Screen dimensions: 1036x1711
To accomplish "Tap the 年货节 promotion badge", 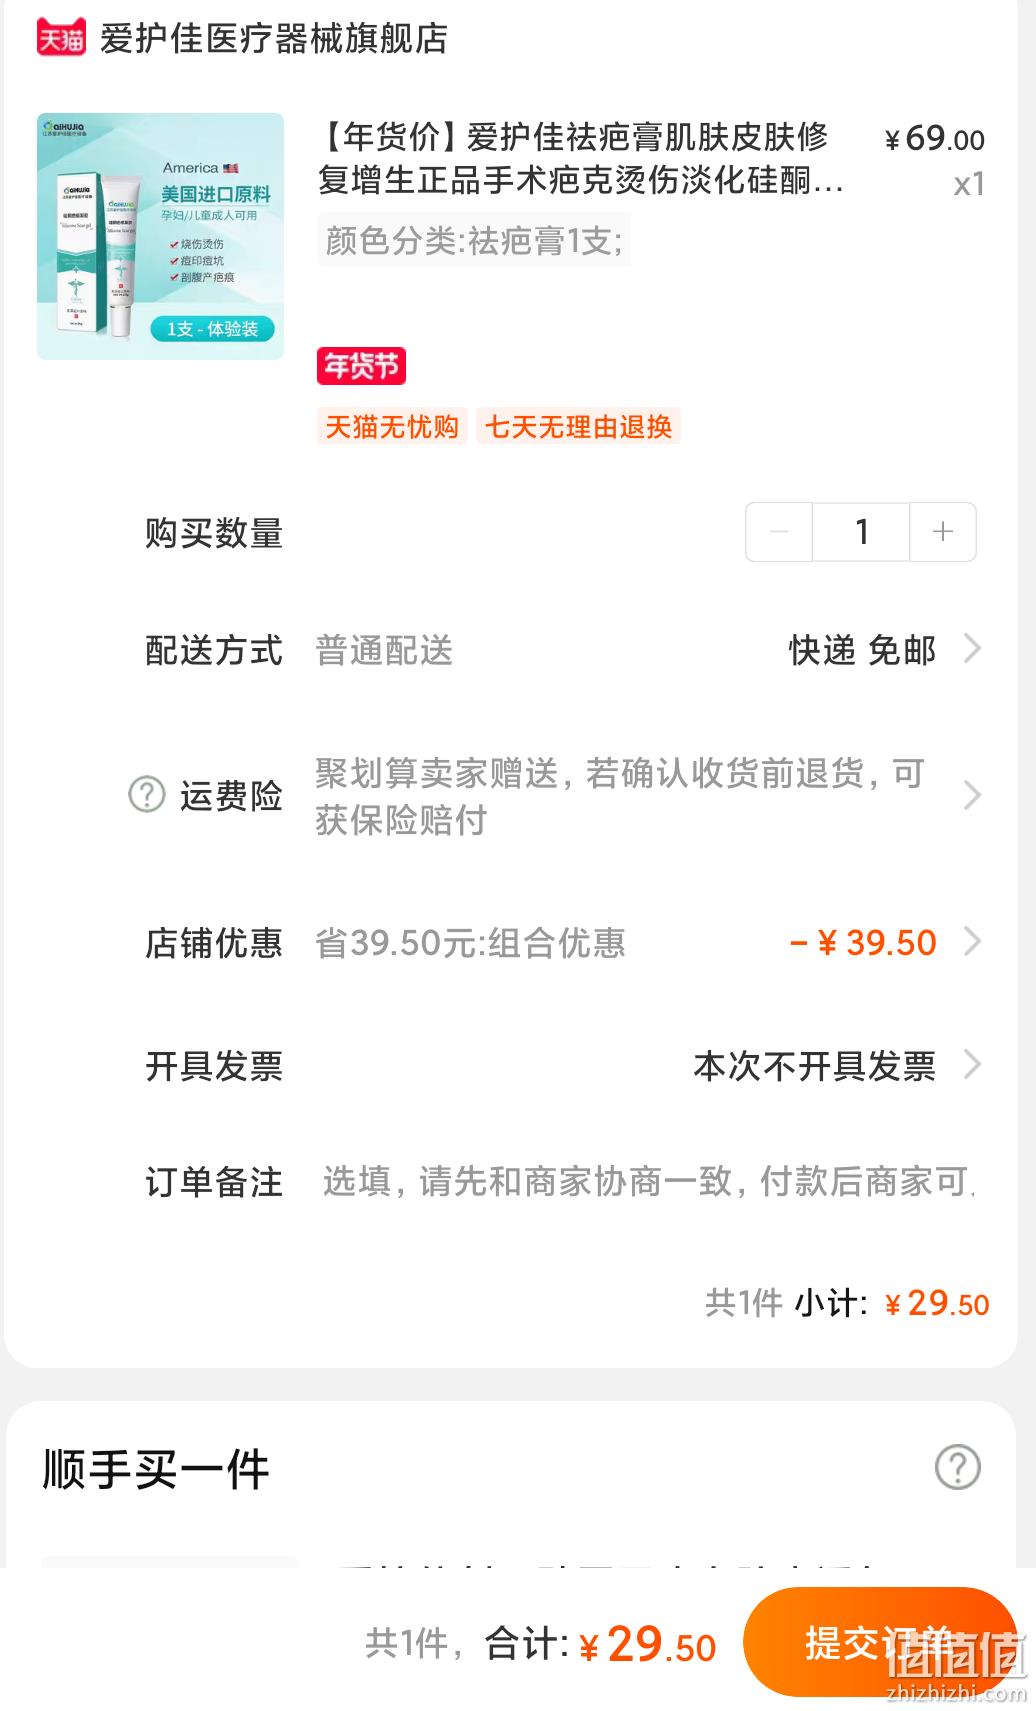I will click(361, 366).
